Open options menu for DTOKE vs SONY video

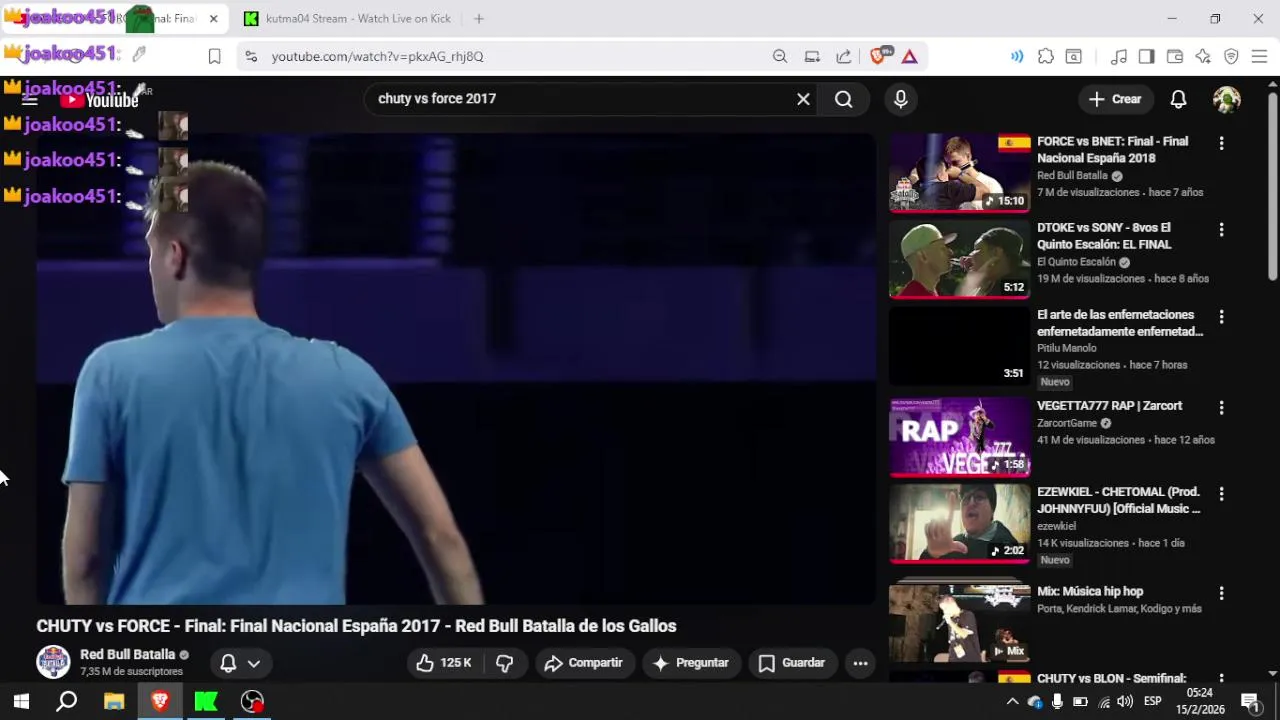point(1221,230)
